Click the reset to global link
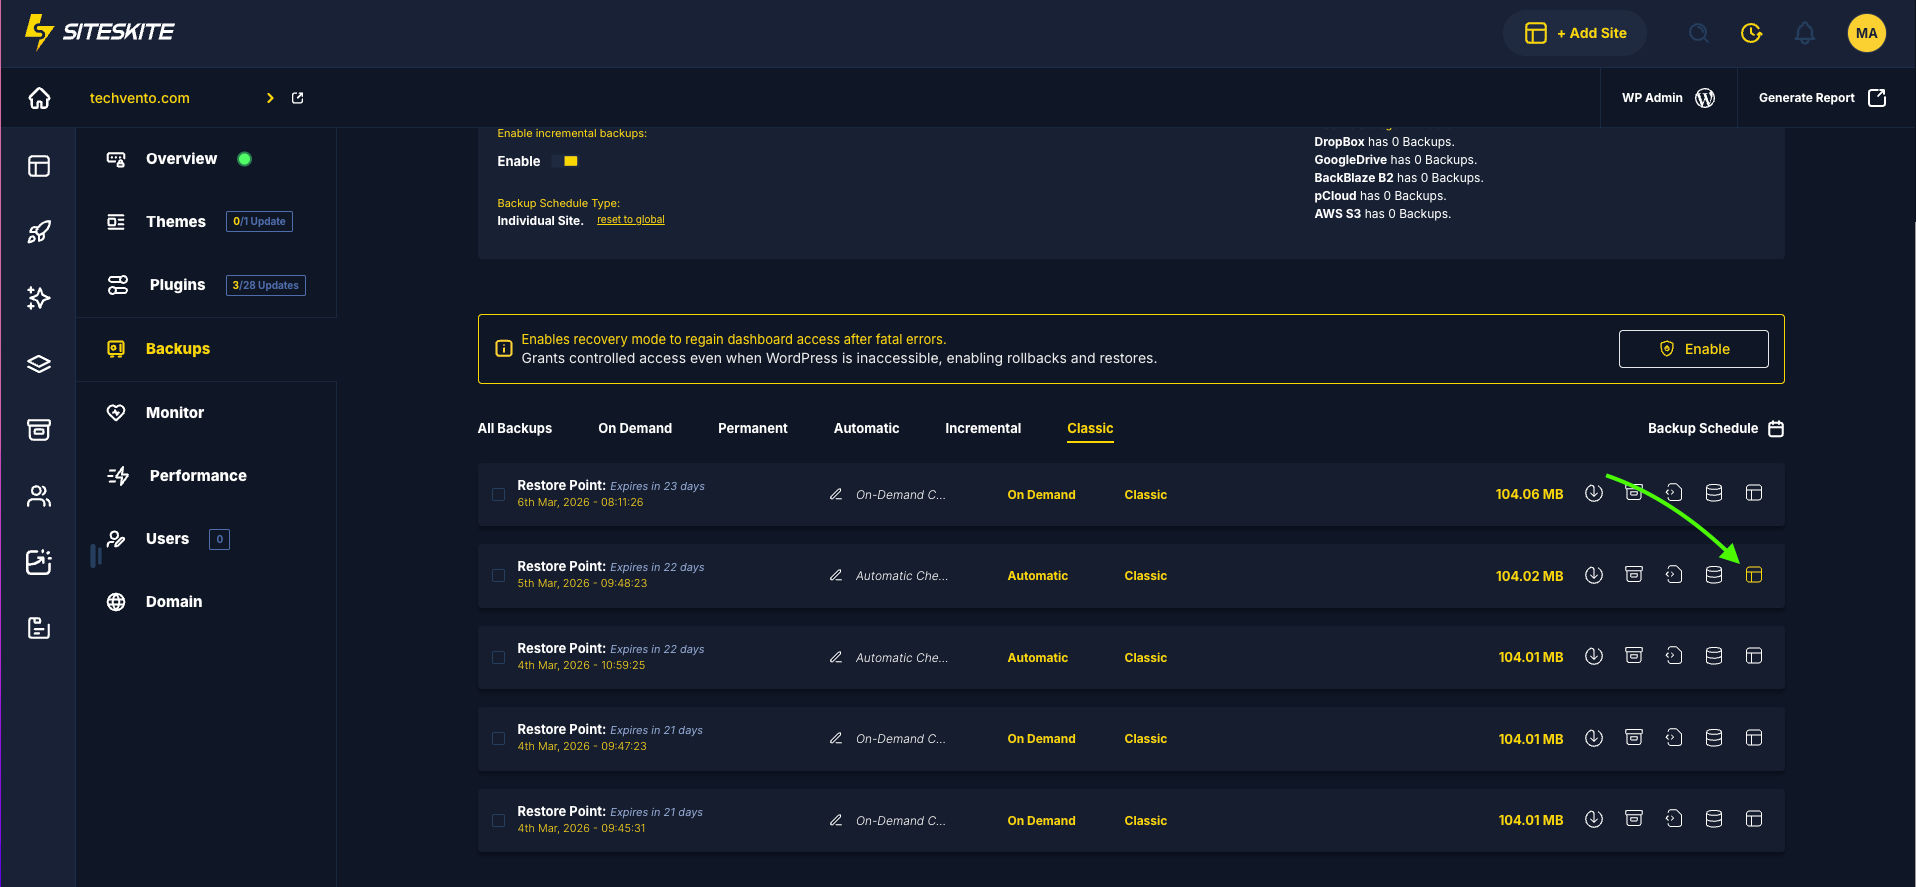1916x887 pixels. pos(630,220)
